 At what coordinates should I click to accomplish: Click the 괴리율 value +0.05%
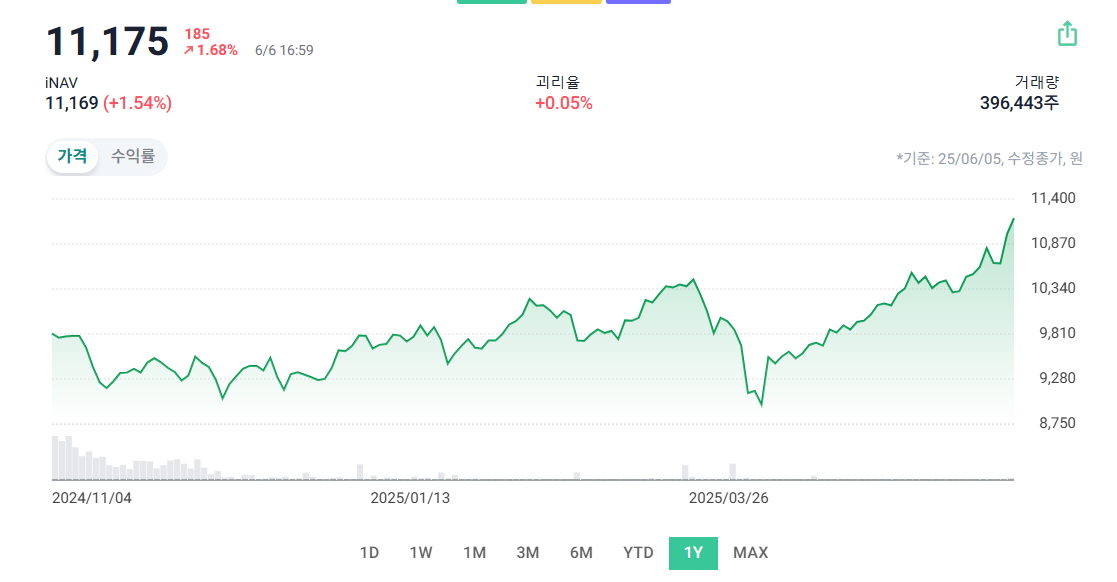tap(563, 102)
